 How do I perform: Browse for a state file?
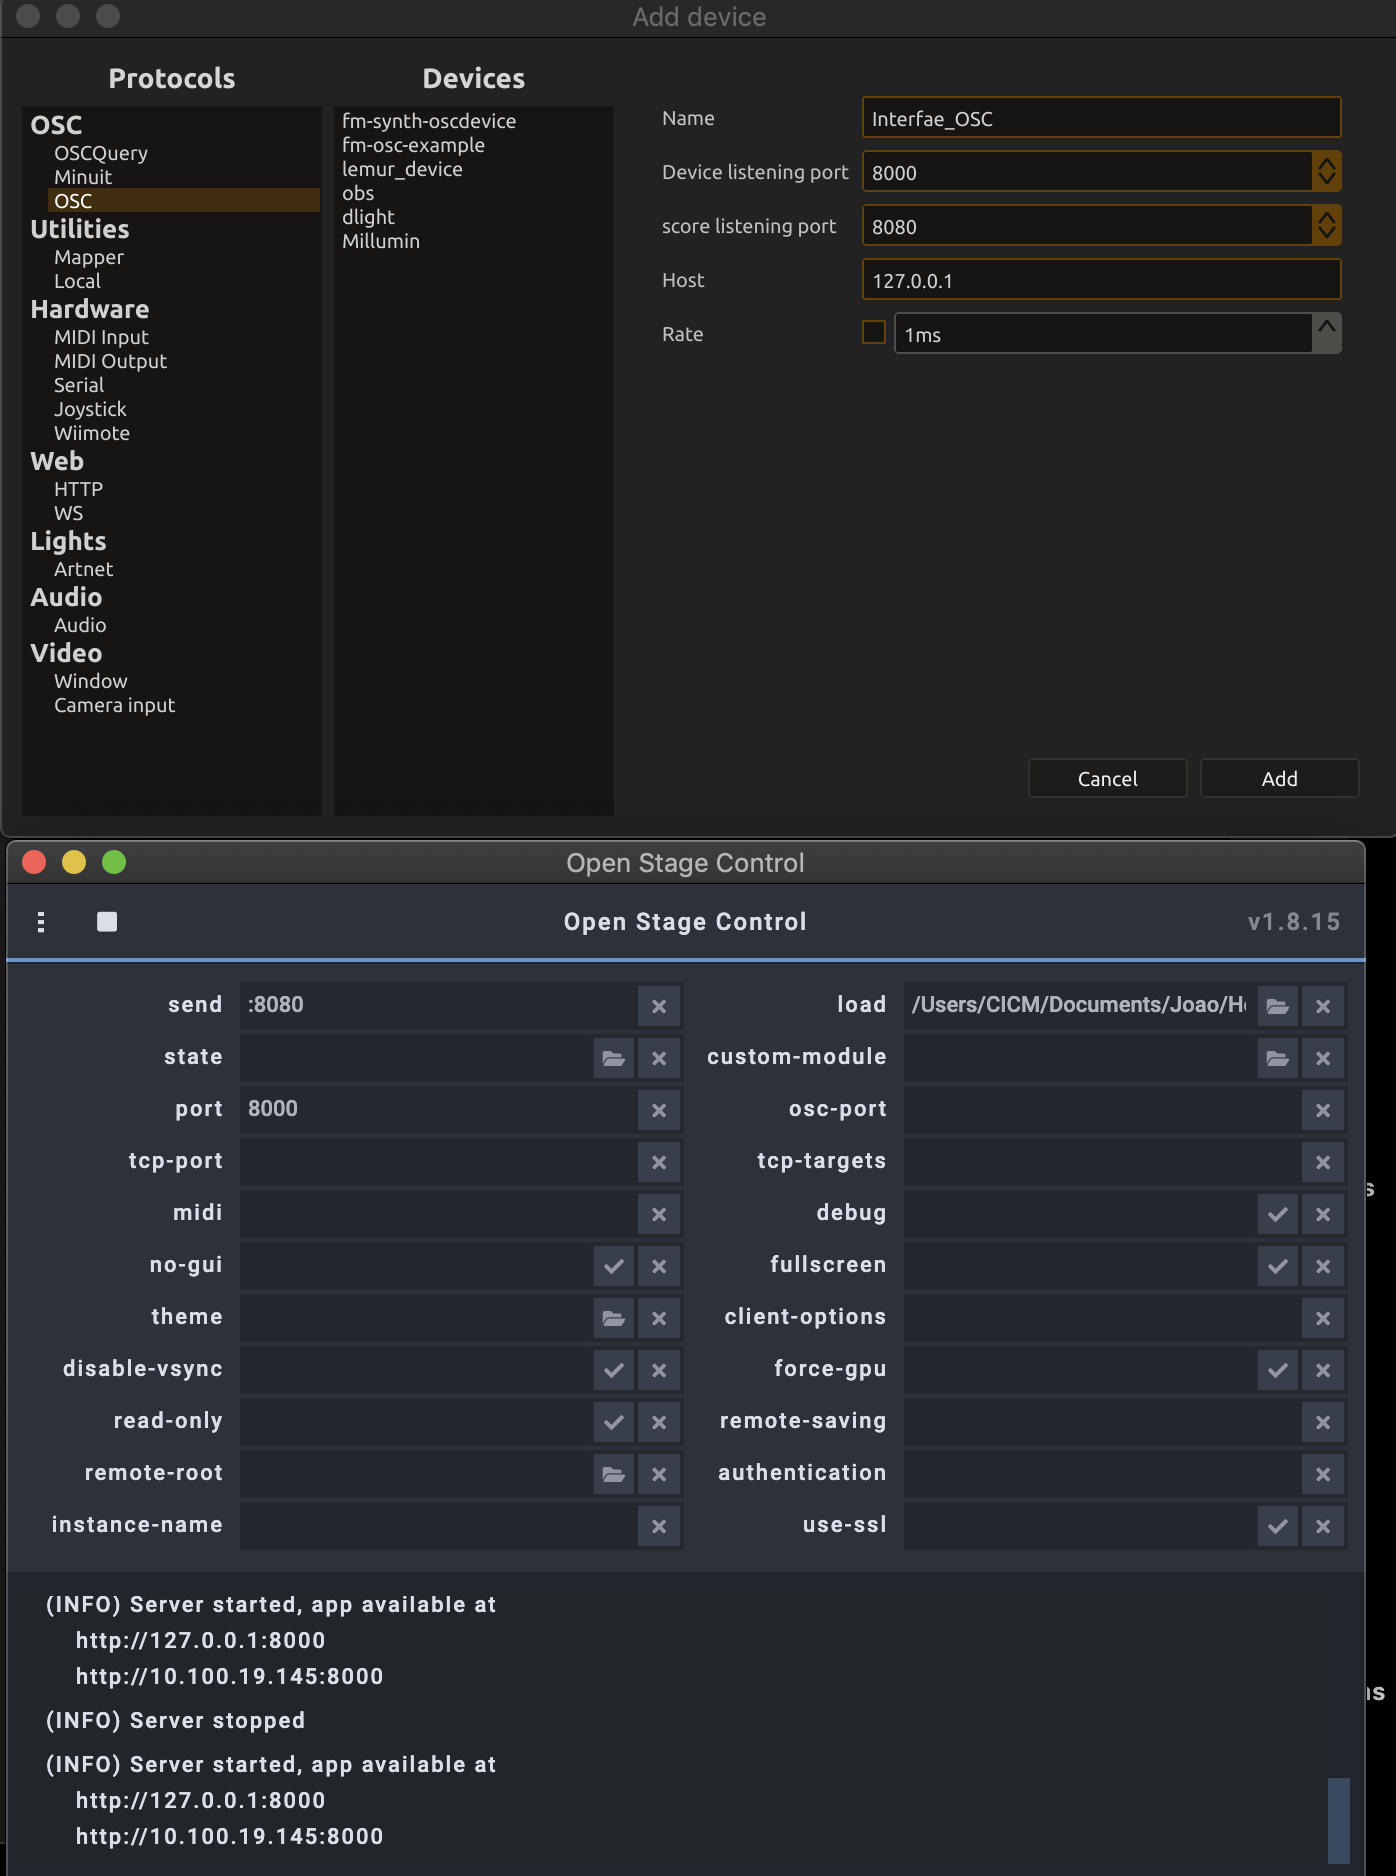[614, 1058]
